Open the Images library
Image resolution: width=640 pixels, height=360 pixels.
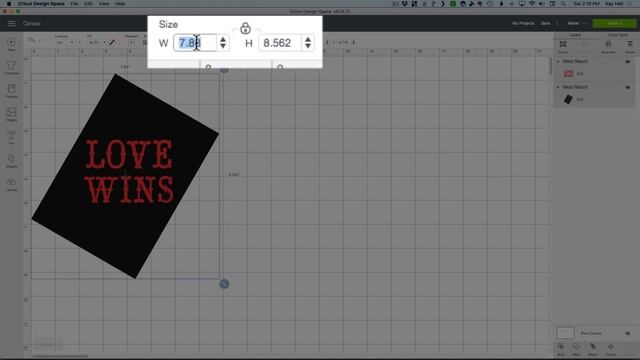(x=11, y=114)
